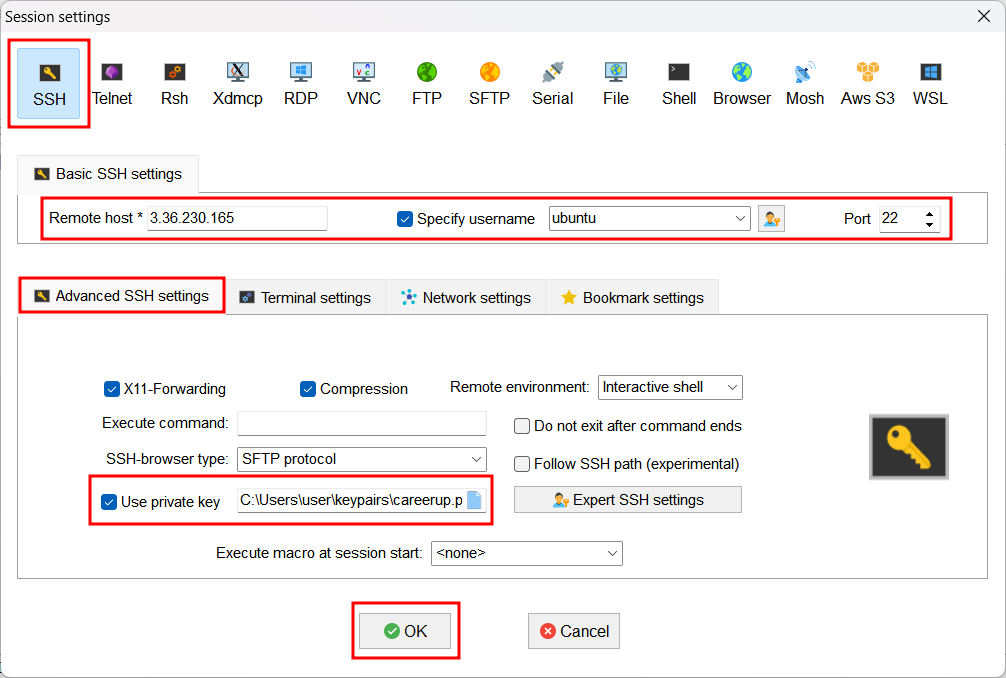1006x678 pixels.
Task: Focus the Execute command text field
Action: click(x=362, y=423)
